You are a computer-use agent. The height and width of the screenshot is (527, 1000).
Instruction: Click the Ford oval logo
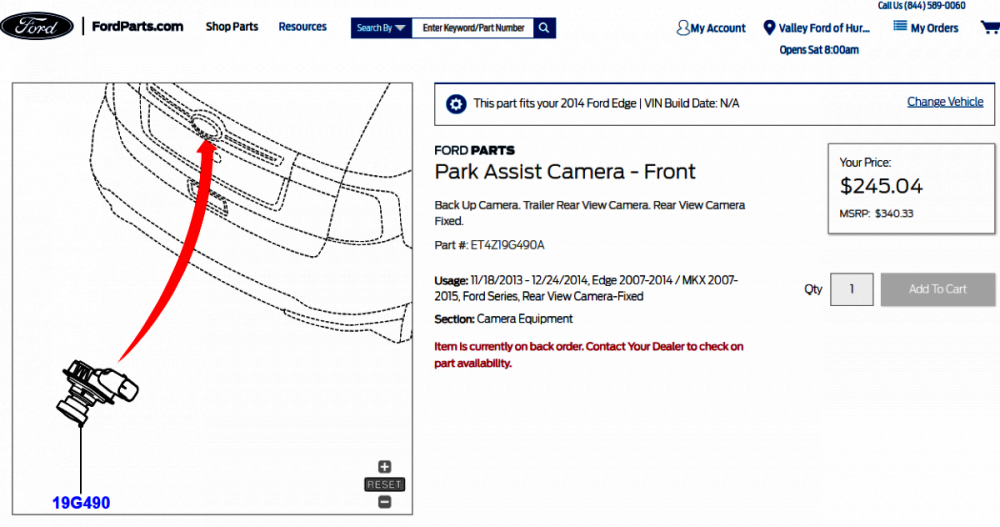pyautogui.click(x=37, y=27)
